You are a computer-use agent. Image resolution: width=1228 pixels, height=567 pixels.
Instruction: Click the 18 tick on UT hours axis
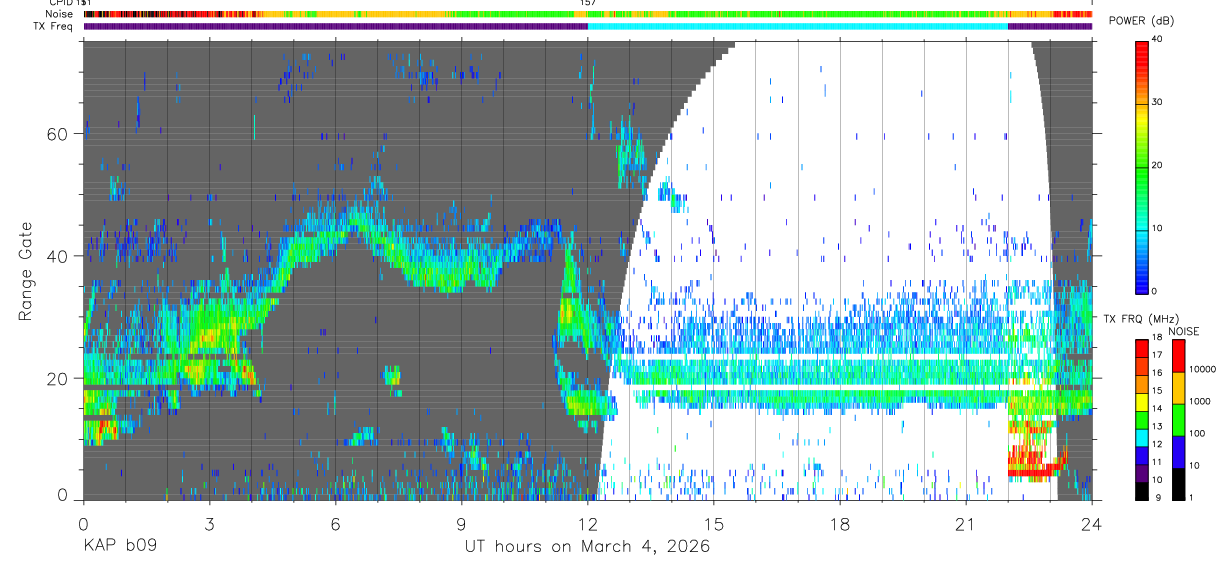click(x=840, y=523)
